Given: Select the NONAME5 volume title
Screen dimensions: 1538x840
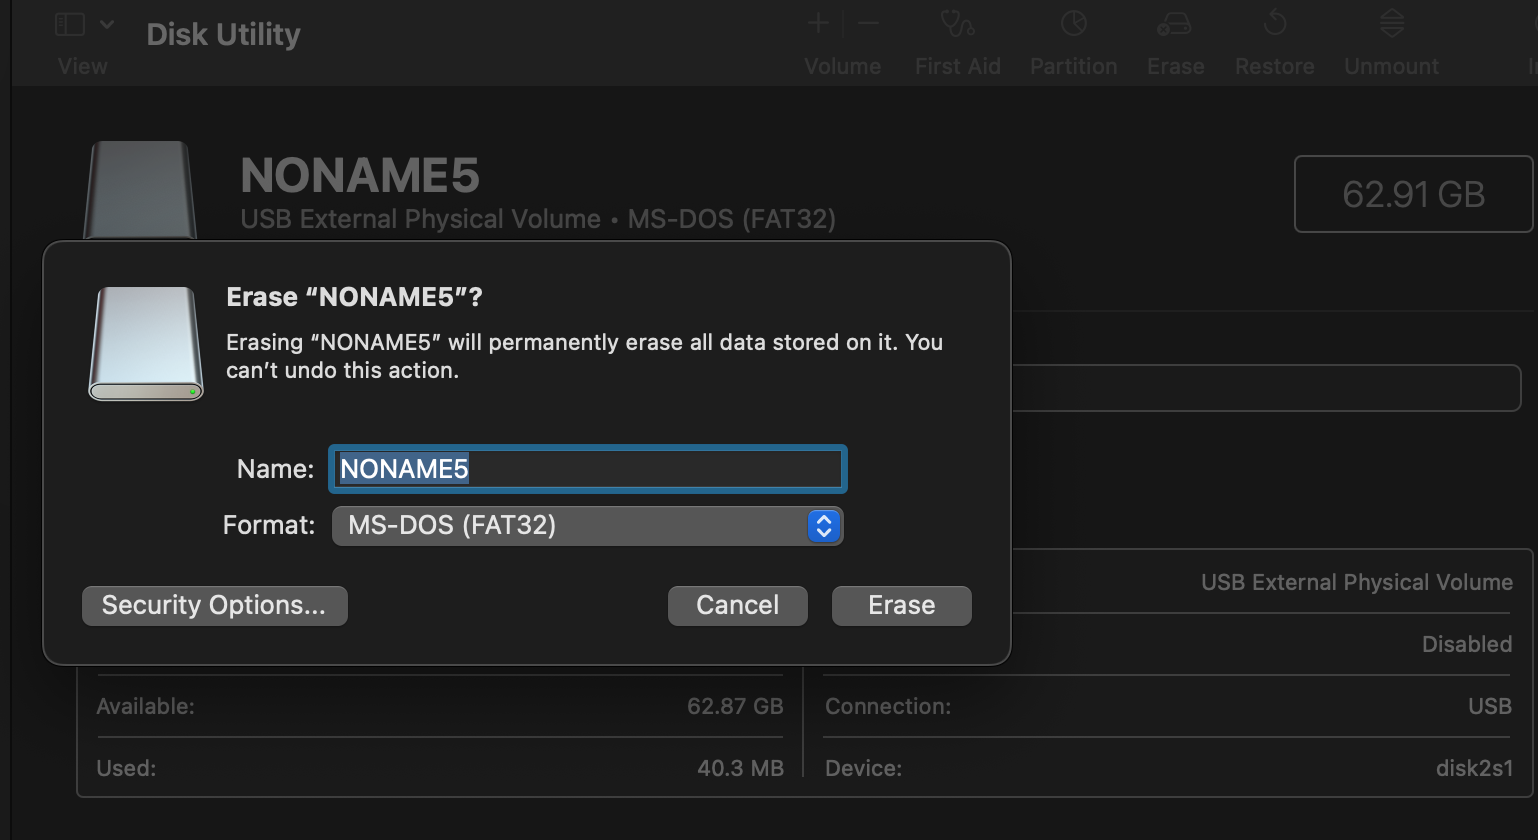Looking at the screenshot, I should [359, 174].
